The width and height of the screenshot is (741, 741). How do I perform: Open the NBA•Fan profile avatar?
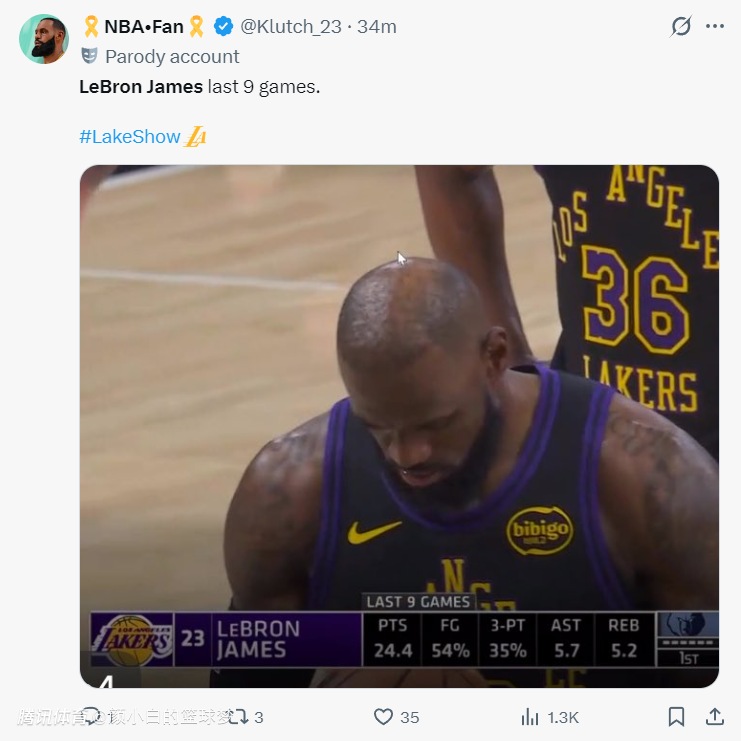pos(43,39)
